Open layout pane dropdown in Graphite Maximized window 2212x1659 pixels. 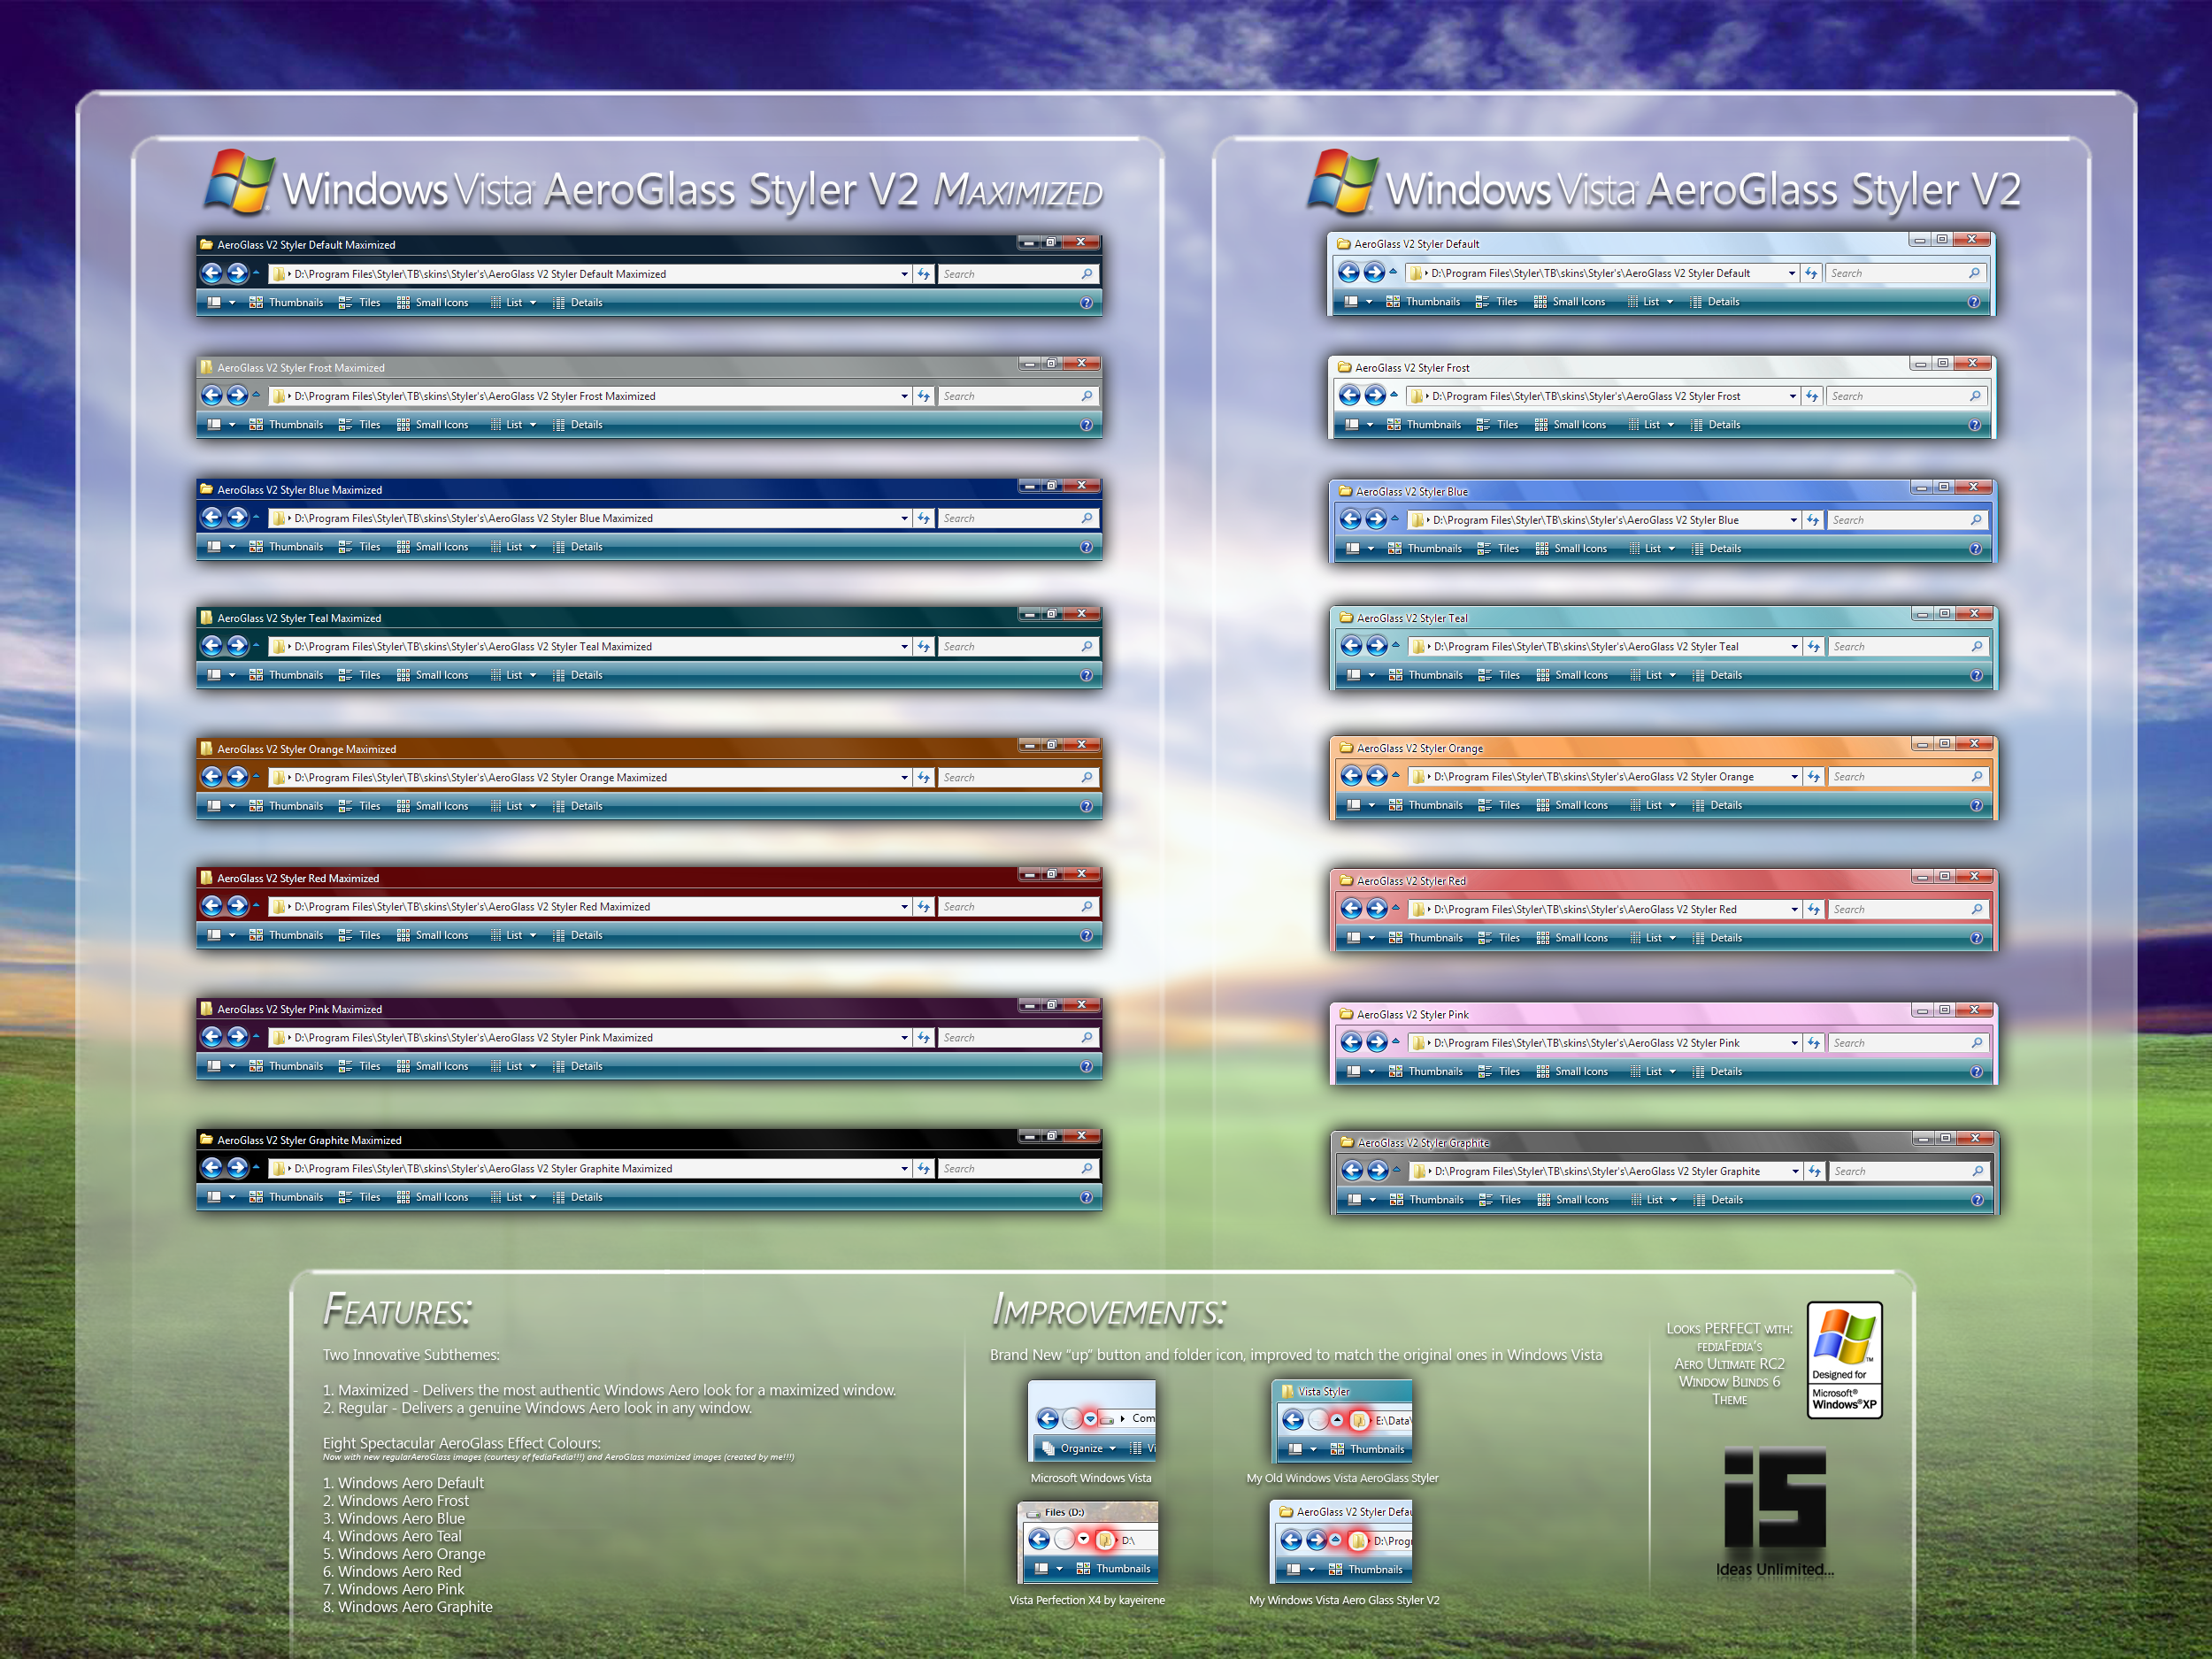point(232,1197)
